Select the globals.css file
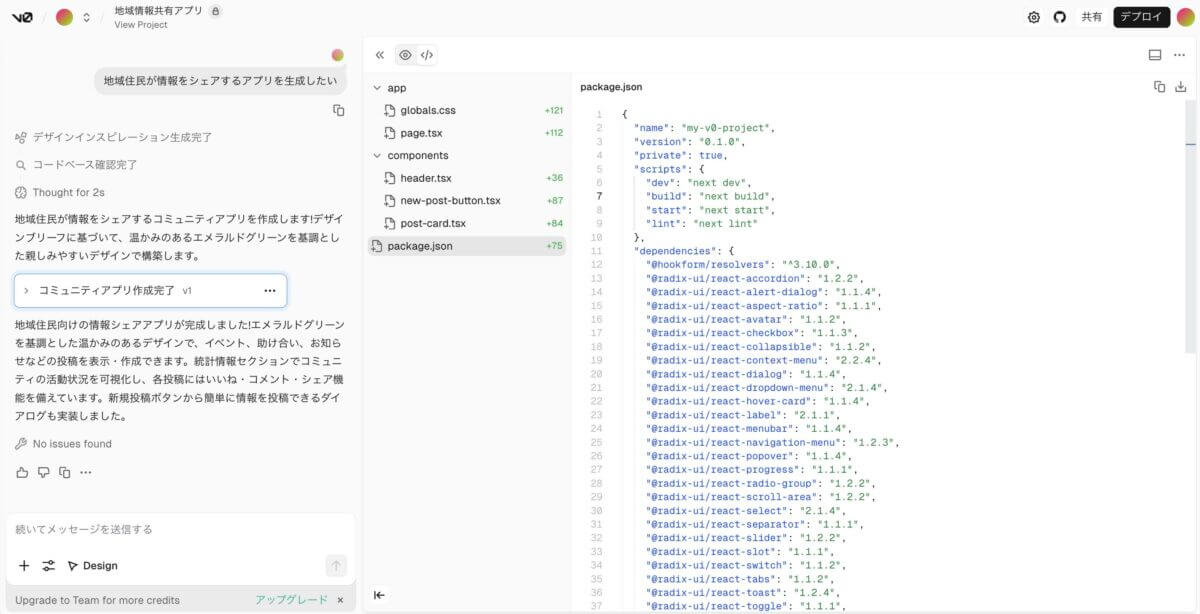Viewport: 1200px width, 614px height. tap(427, 110)
